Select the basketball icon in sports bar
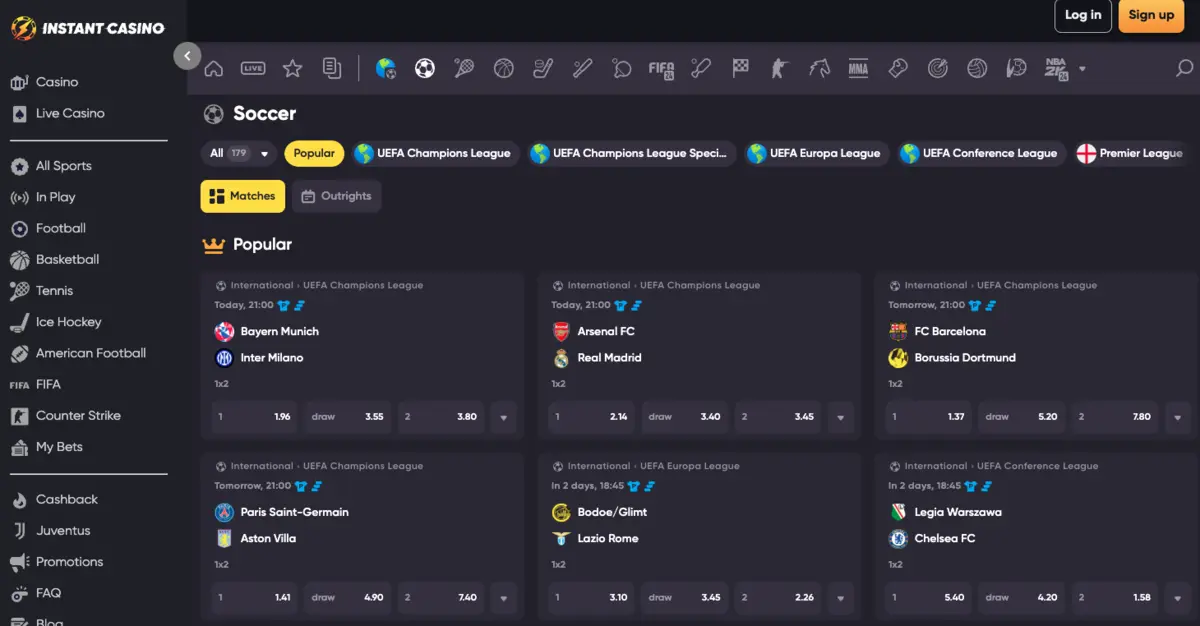The height and width of the screenshot is (626, 1200). pos(503,69)
